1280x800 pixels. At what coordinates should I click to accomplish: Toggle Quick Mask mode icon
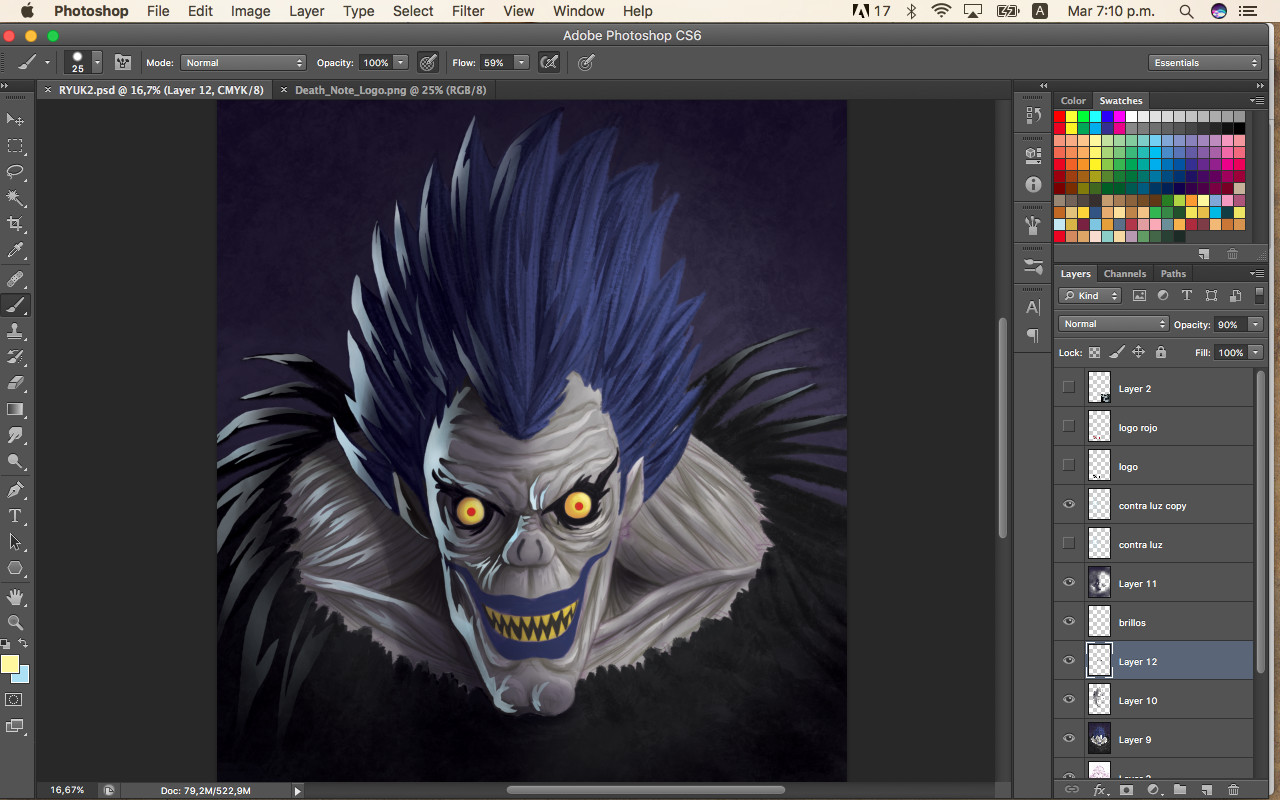[x=15, y=700]
